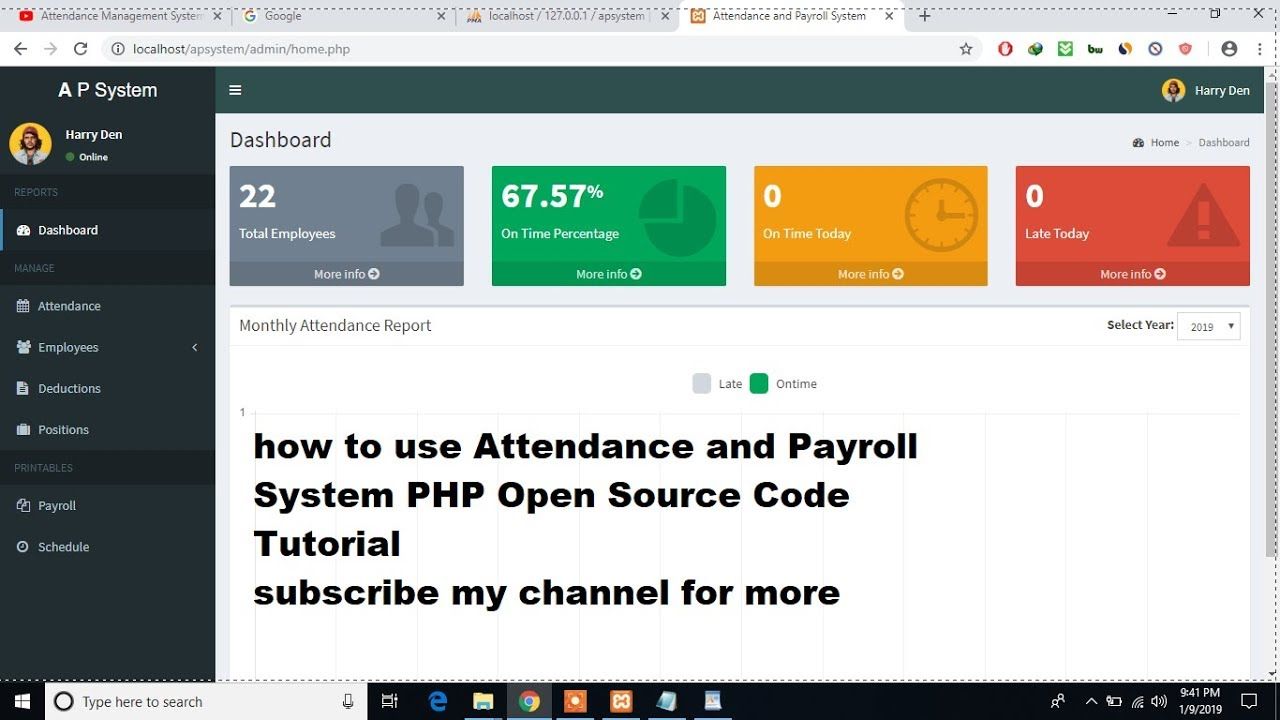Click the browser forward arrow
The height and width of the screenshot is (720, 1280).
pyautogui.click(x=50, y=48)
